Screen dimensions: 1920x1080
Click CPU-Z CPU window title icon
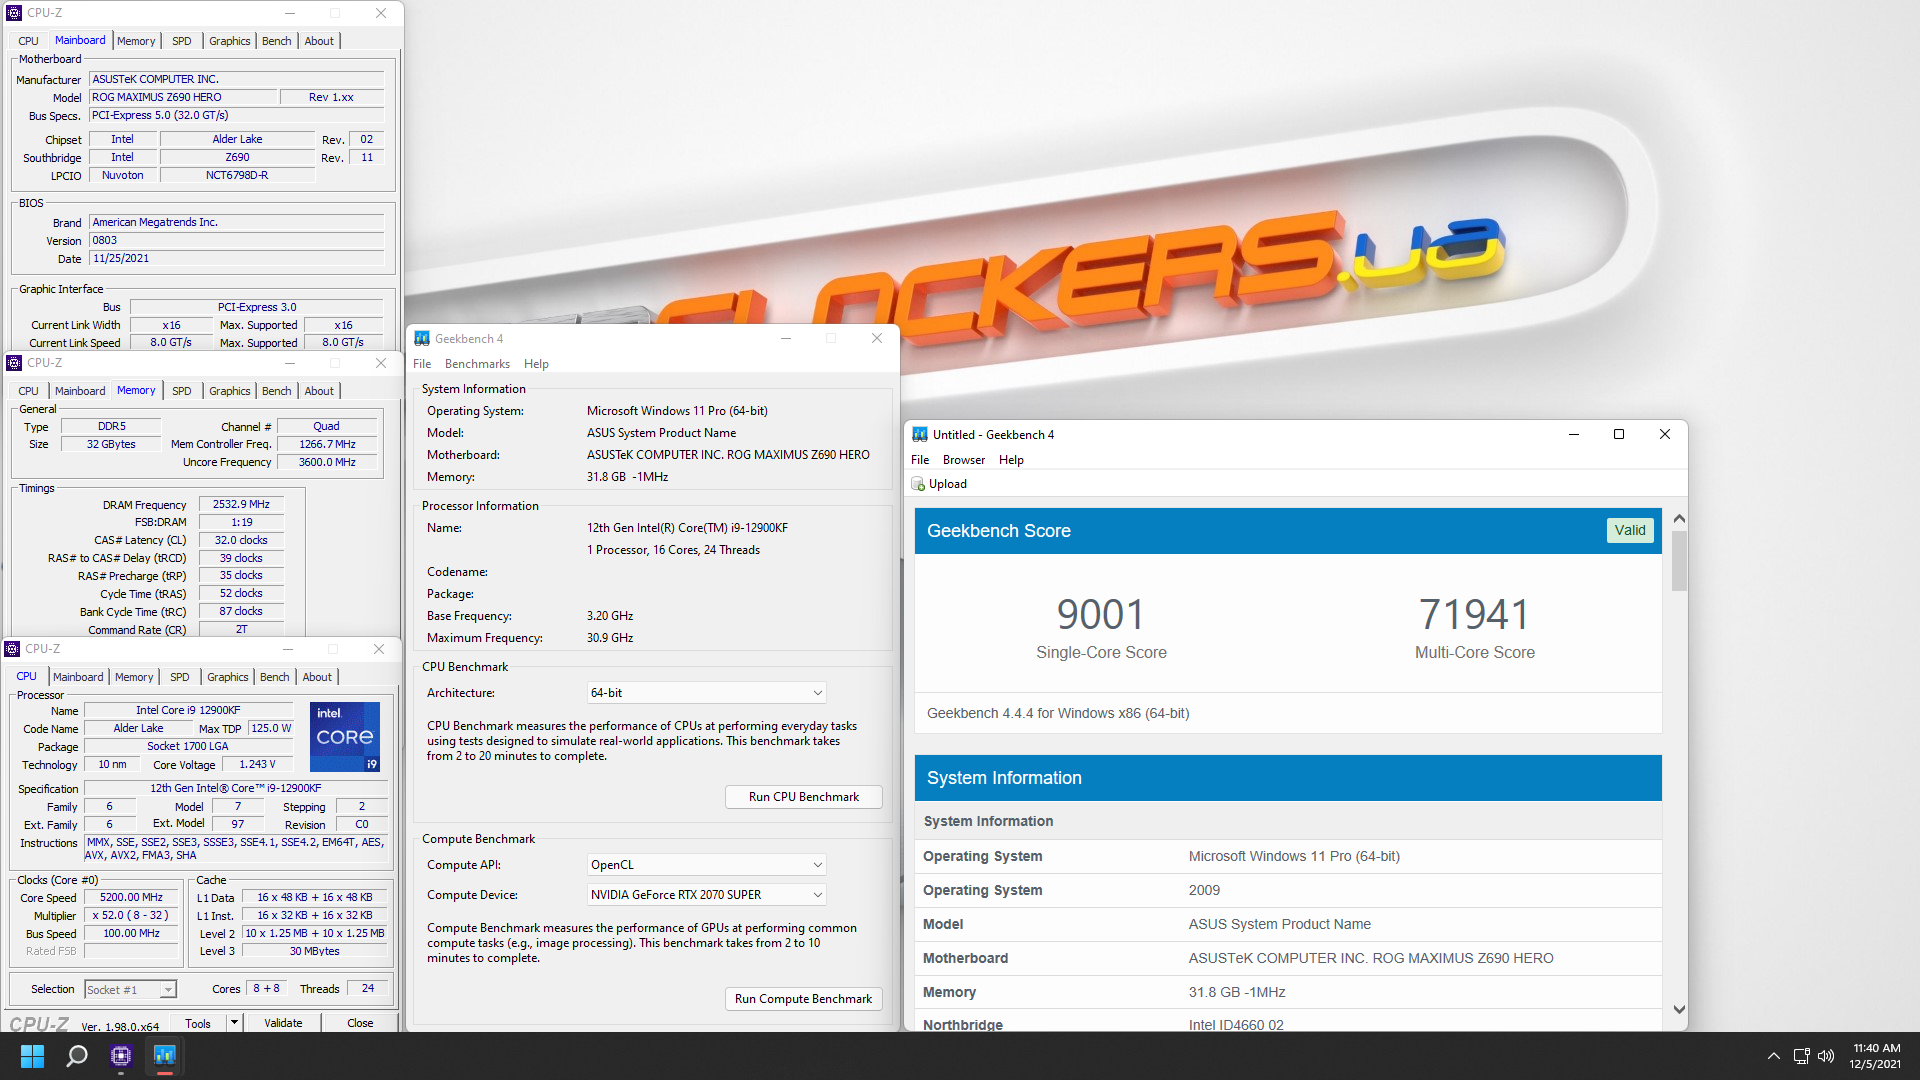[x=12, y=649]
